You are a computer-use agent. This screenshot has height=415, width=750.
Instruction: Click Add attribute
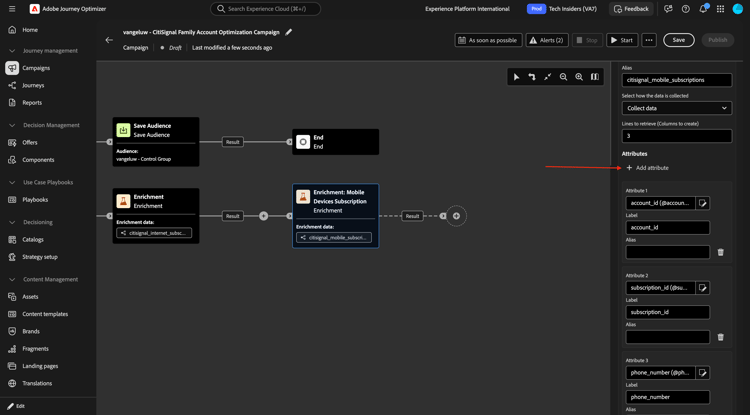[647, 168]
